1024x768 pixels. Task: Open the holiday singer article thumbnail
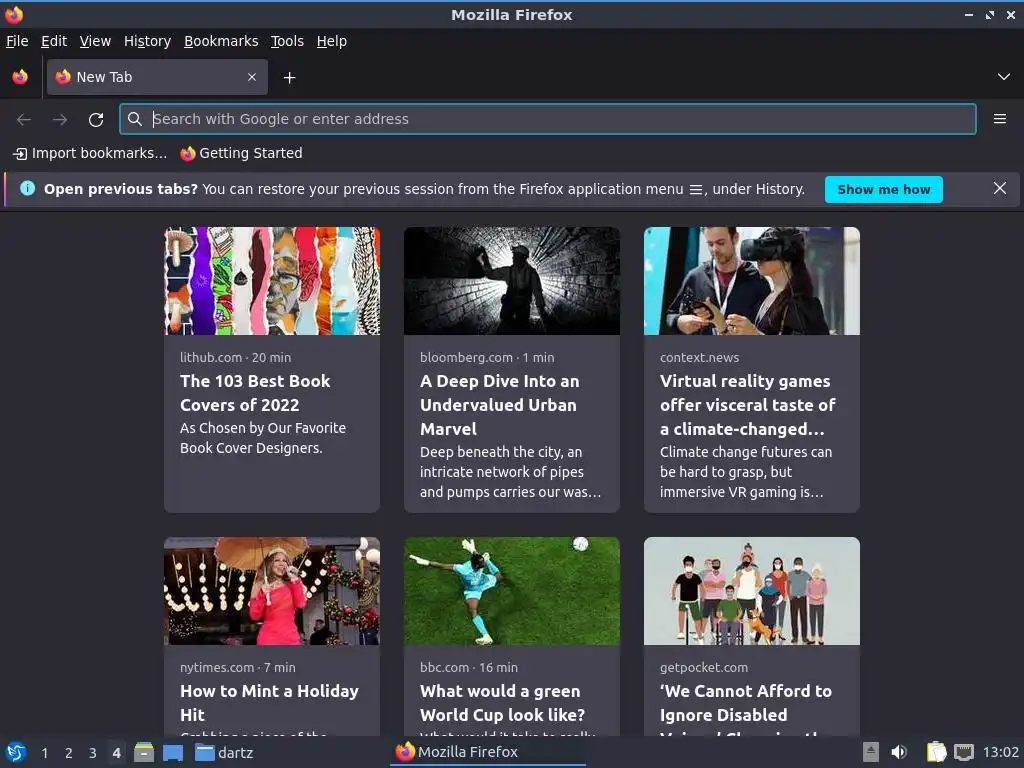coord(272,591)
